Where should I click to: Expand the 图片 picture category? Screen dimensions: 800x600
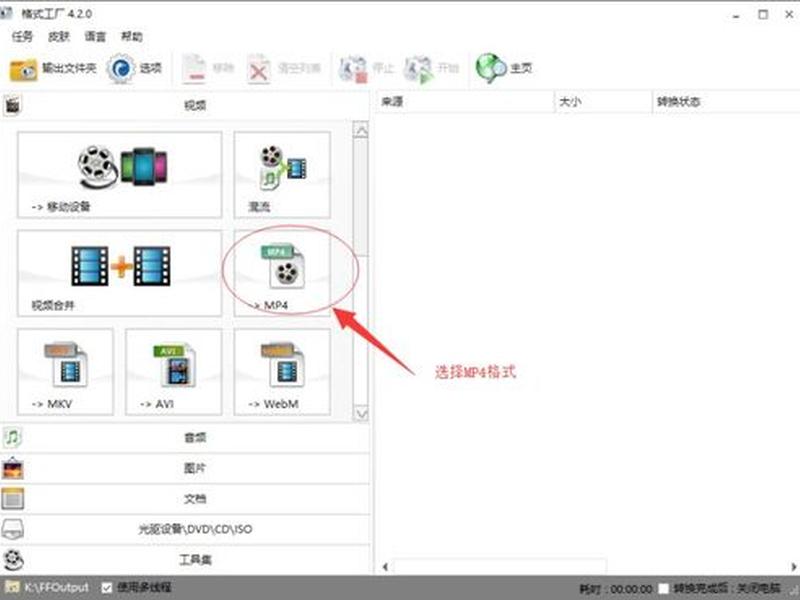(x=185, y=468)
